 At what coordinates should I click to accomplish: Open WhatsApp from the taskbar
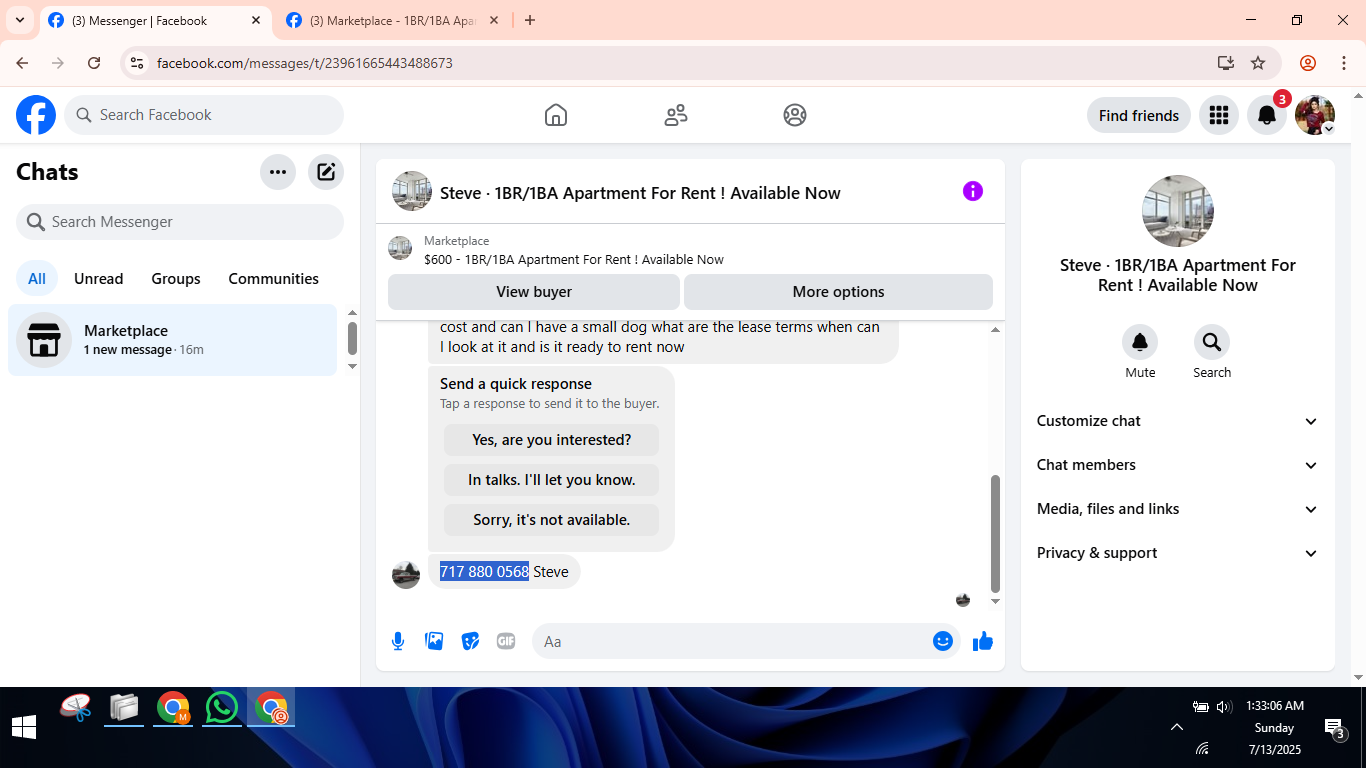(221, 708)
